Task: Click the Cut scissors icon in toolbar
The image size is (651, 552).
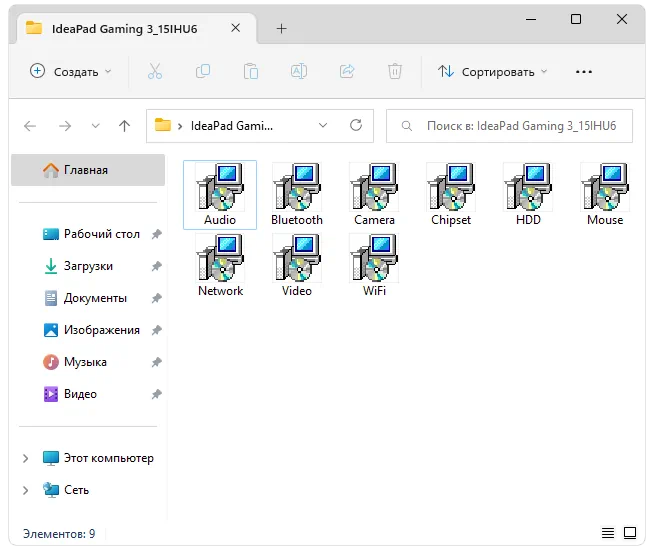Action: (x=155, y=71)
